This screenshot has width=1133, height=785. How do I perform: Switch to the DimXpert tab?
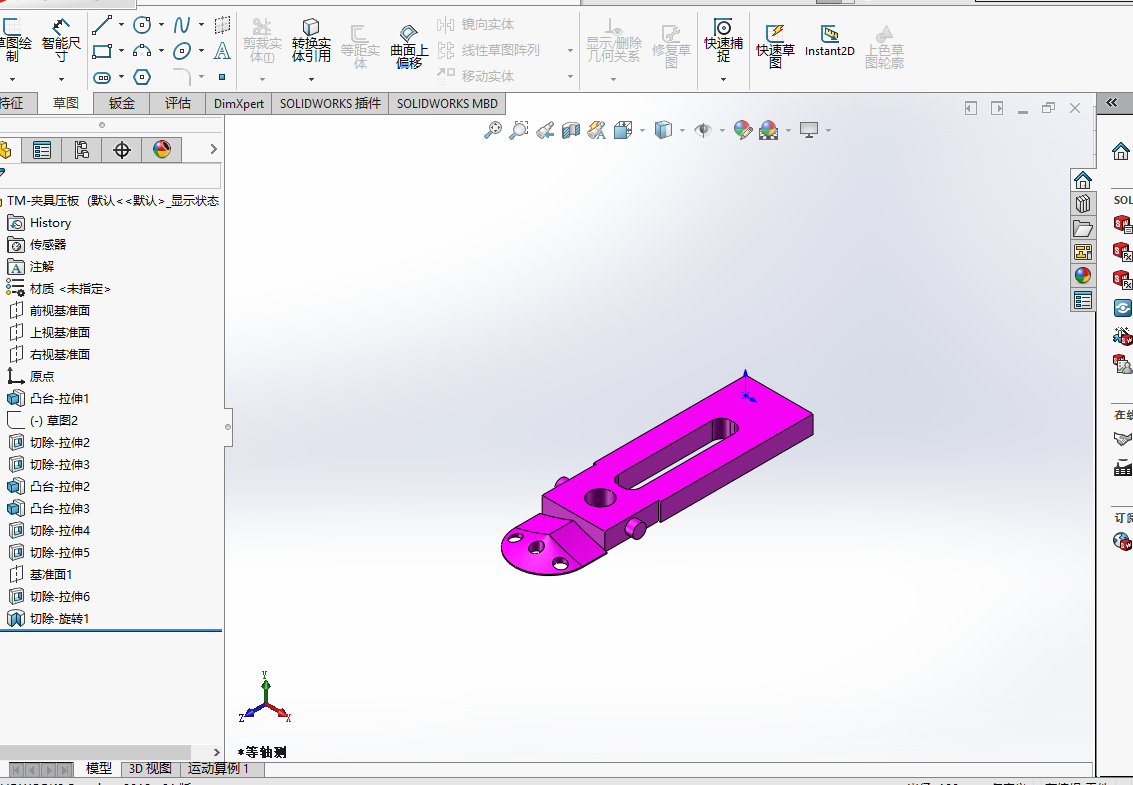pyautogui.click(x=238, y=103)
